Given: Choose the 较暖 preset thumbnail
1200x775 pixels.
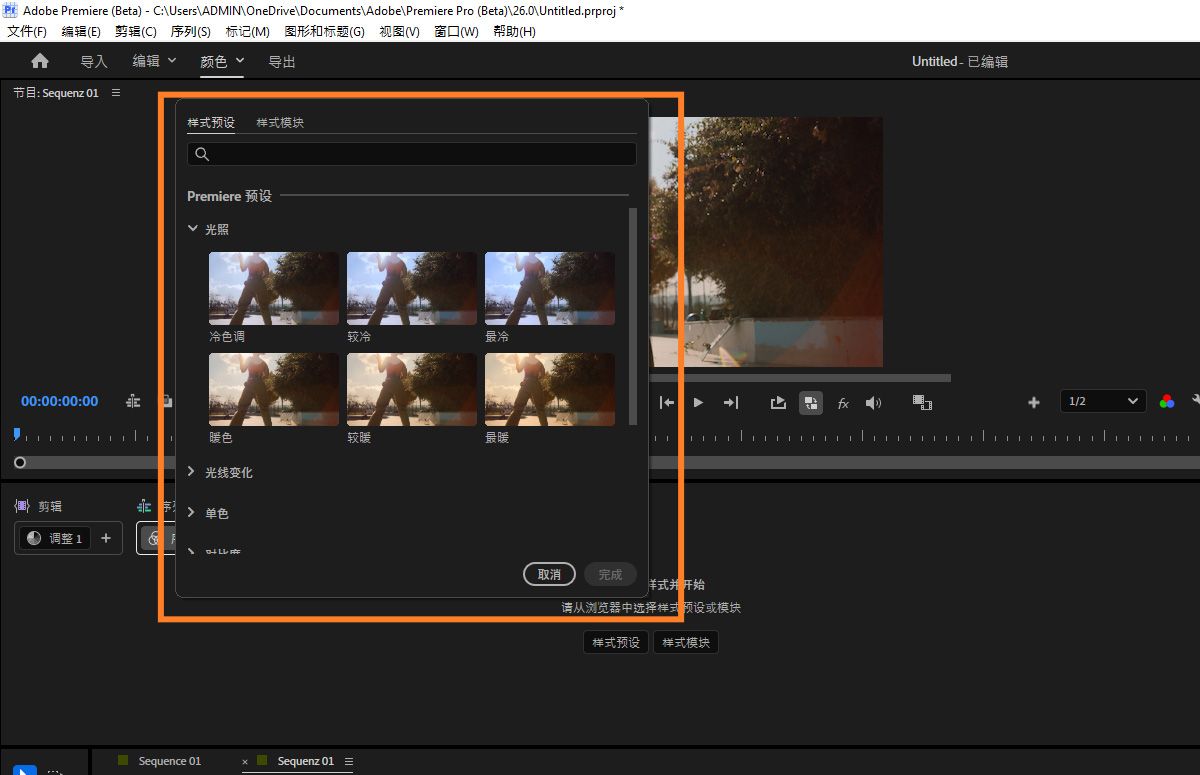Looking at the screenshot, I should pos(412,389).
